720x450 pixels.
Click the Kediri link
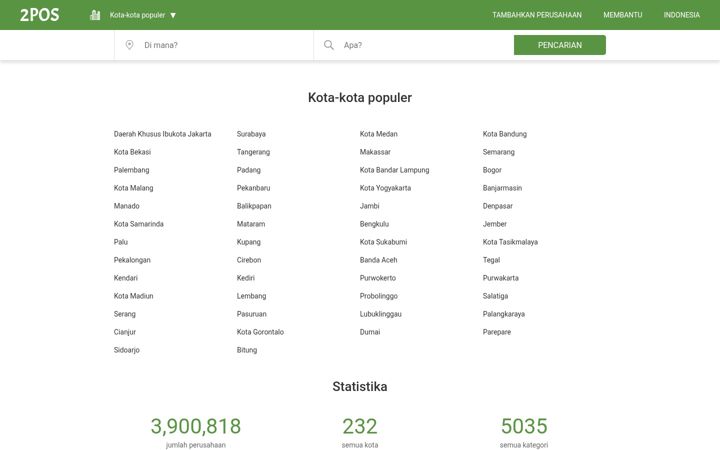pos(246,278)
